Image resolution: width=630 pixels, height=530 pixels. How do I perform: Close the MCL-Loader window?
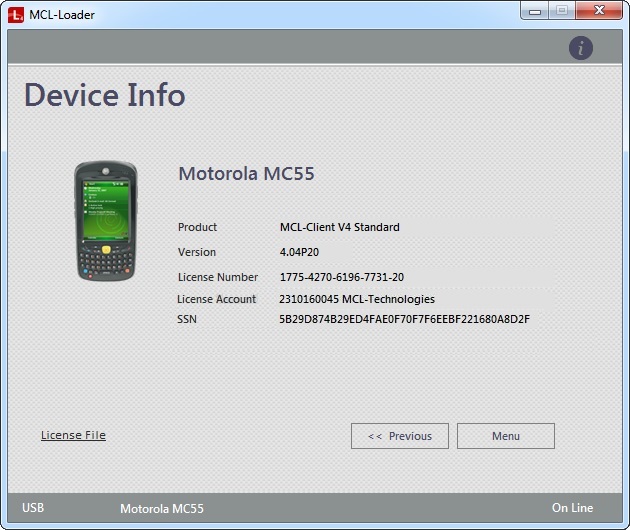coord(599,10)
